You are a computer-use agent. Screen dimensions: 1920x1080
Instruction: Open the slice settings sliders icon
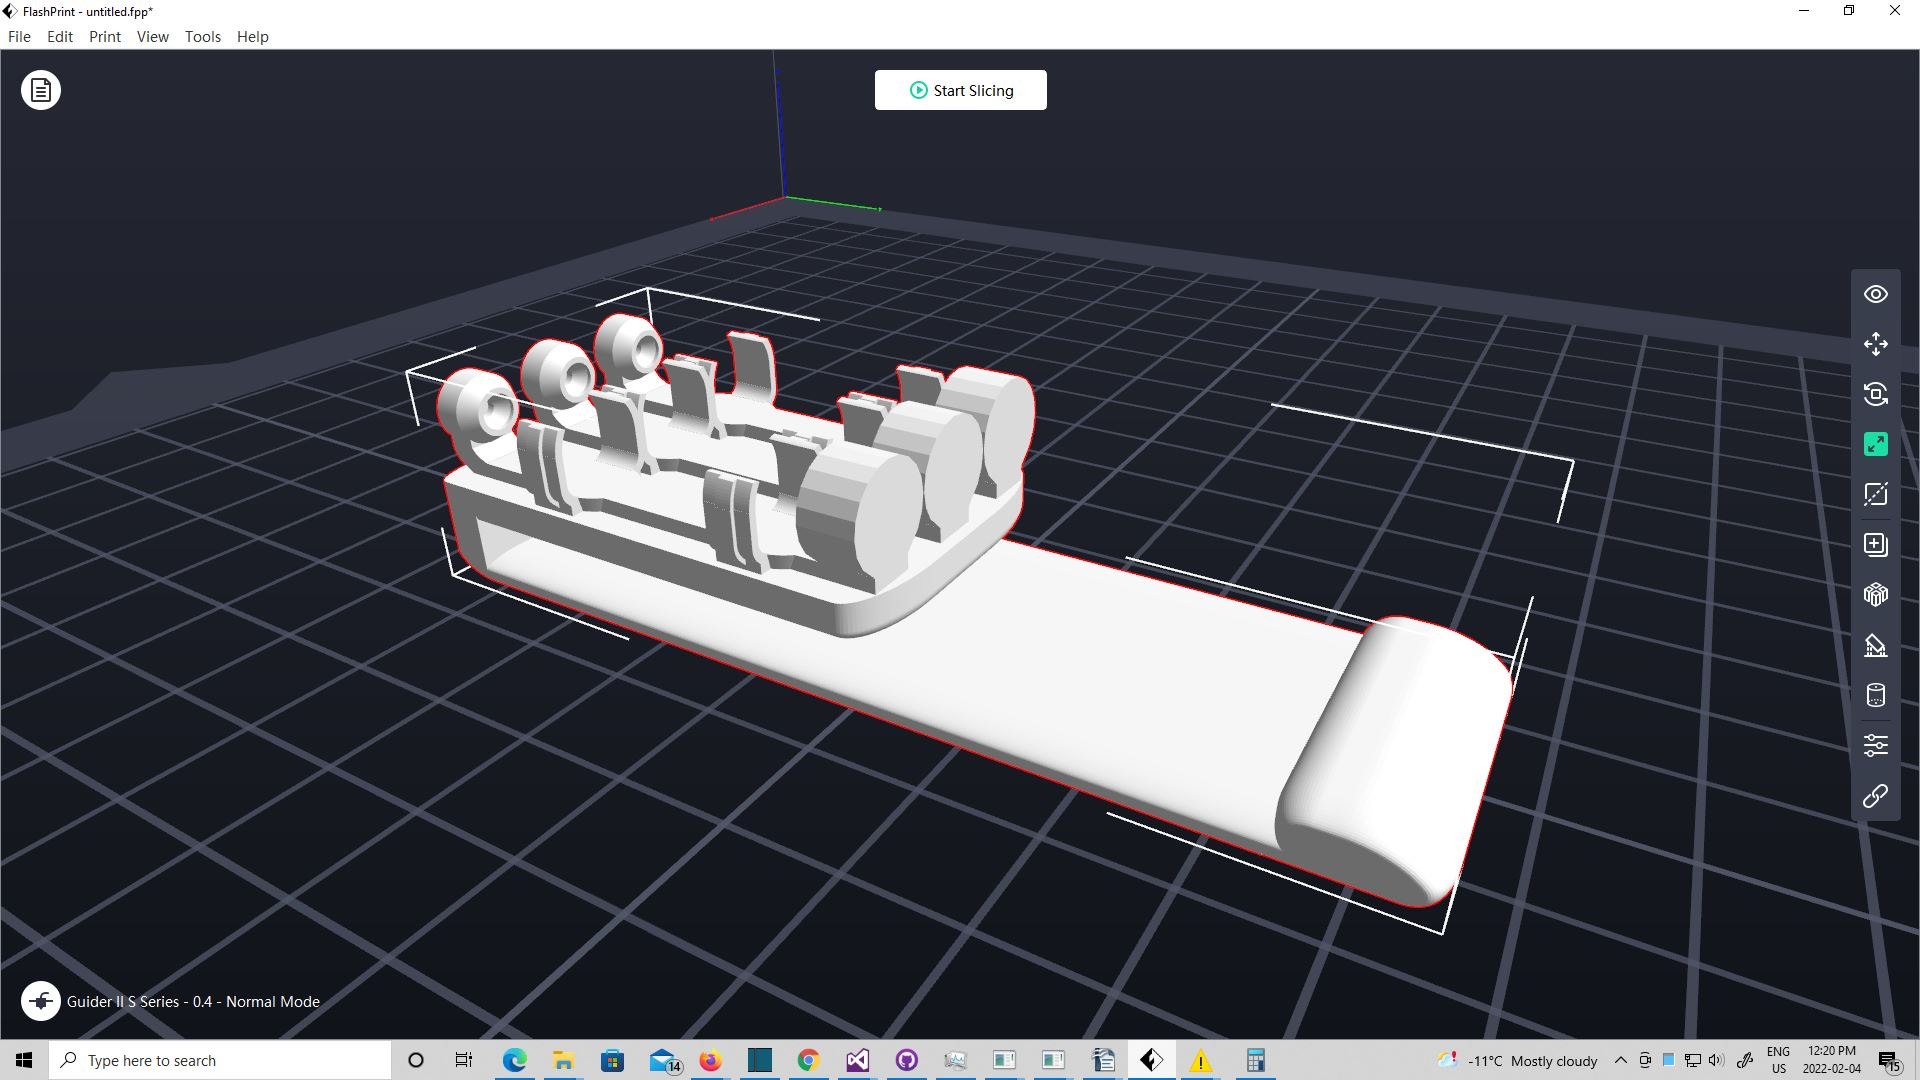[1875, 745]
